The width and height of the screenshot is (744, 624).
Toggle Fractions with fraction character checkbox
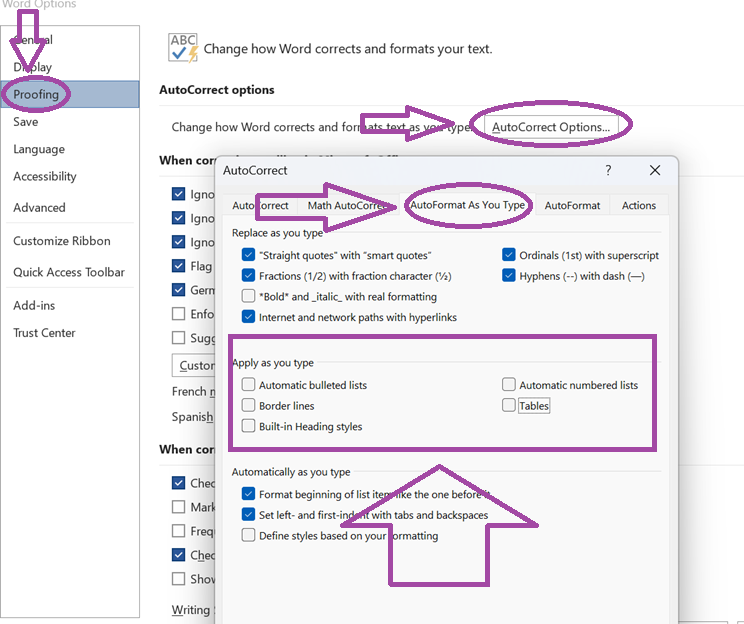[x=248, y=275]
